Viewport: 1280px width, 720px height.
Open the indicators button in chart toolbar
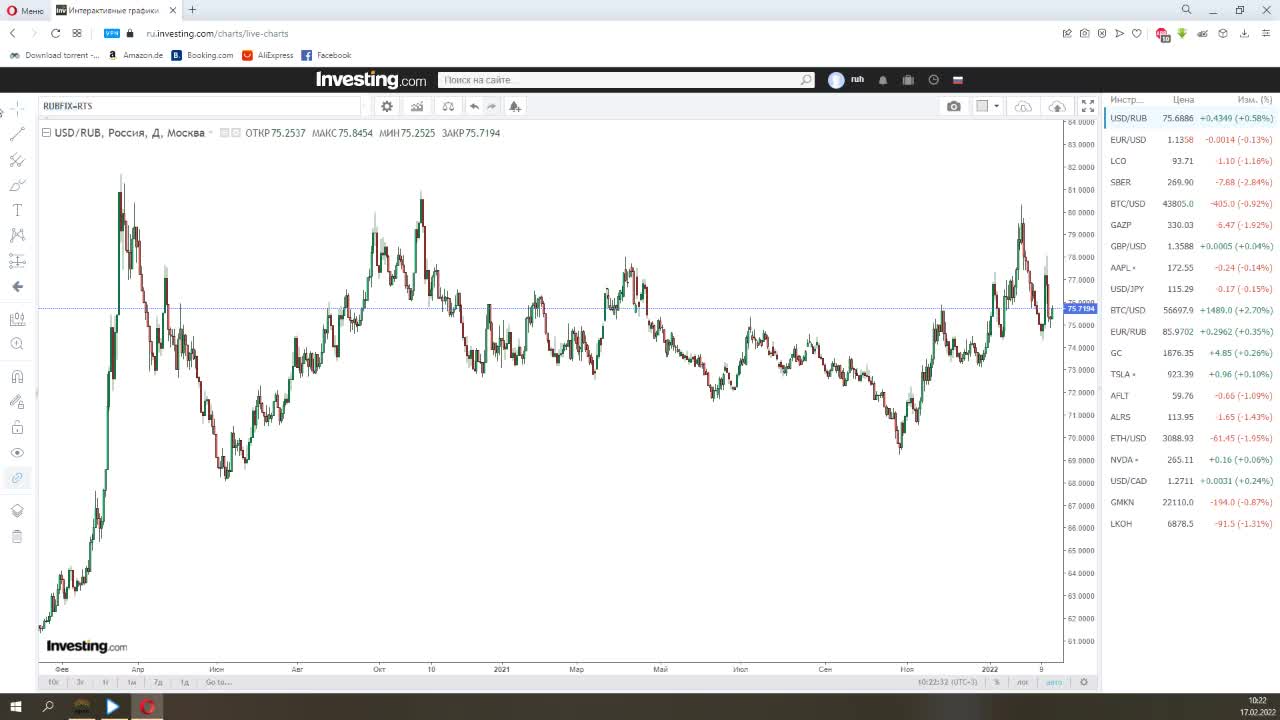pyautogui.click(x=417, y=106)
